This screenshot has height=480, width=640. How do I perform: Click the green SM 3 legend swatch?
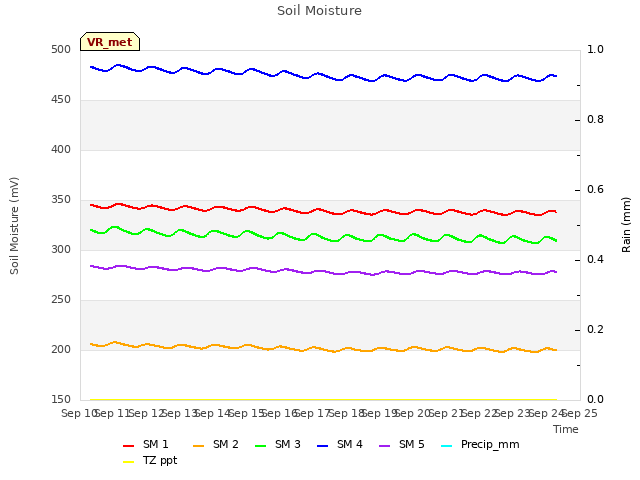click(260, 446)
